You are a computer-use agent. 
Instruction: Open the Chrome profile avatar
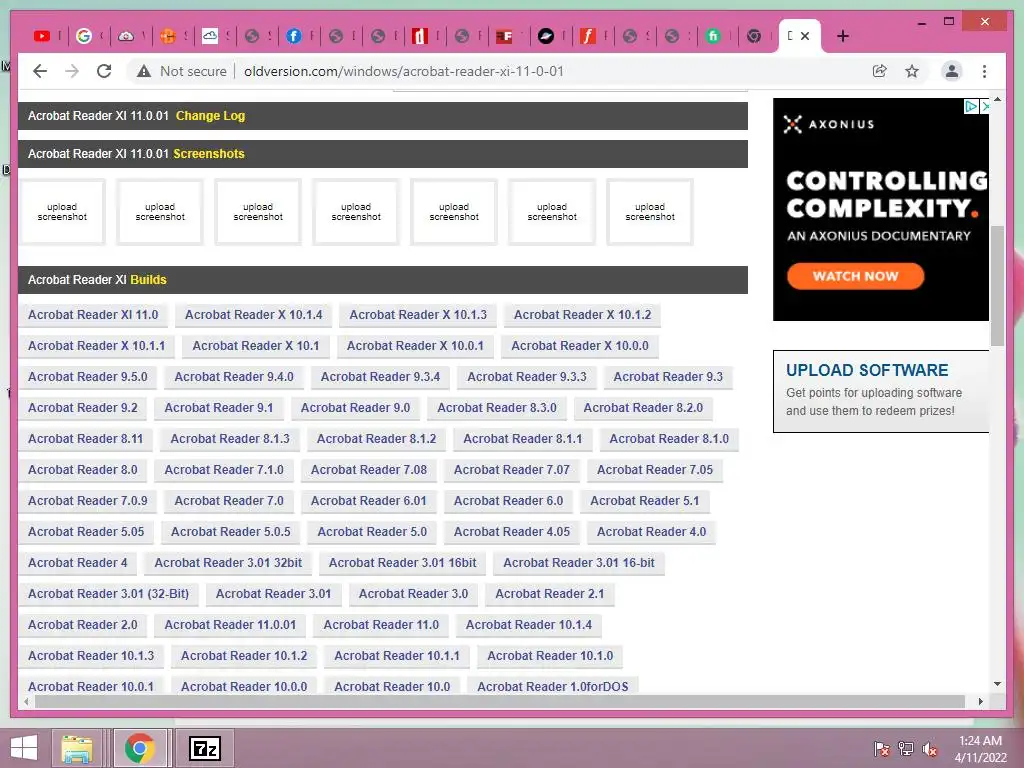(x=952, y=71)
